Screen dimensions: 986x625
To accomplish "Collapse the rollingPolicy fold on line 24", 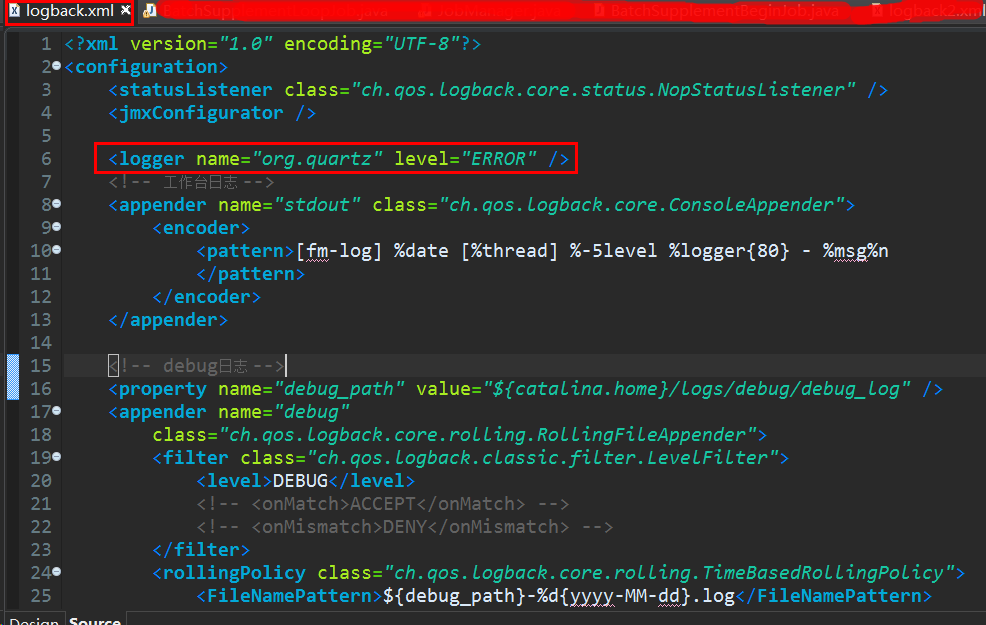I will 57,572.
